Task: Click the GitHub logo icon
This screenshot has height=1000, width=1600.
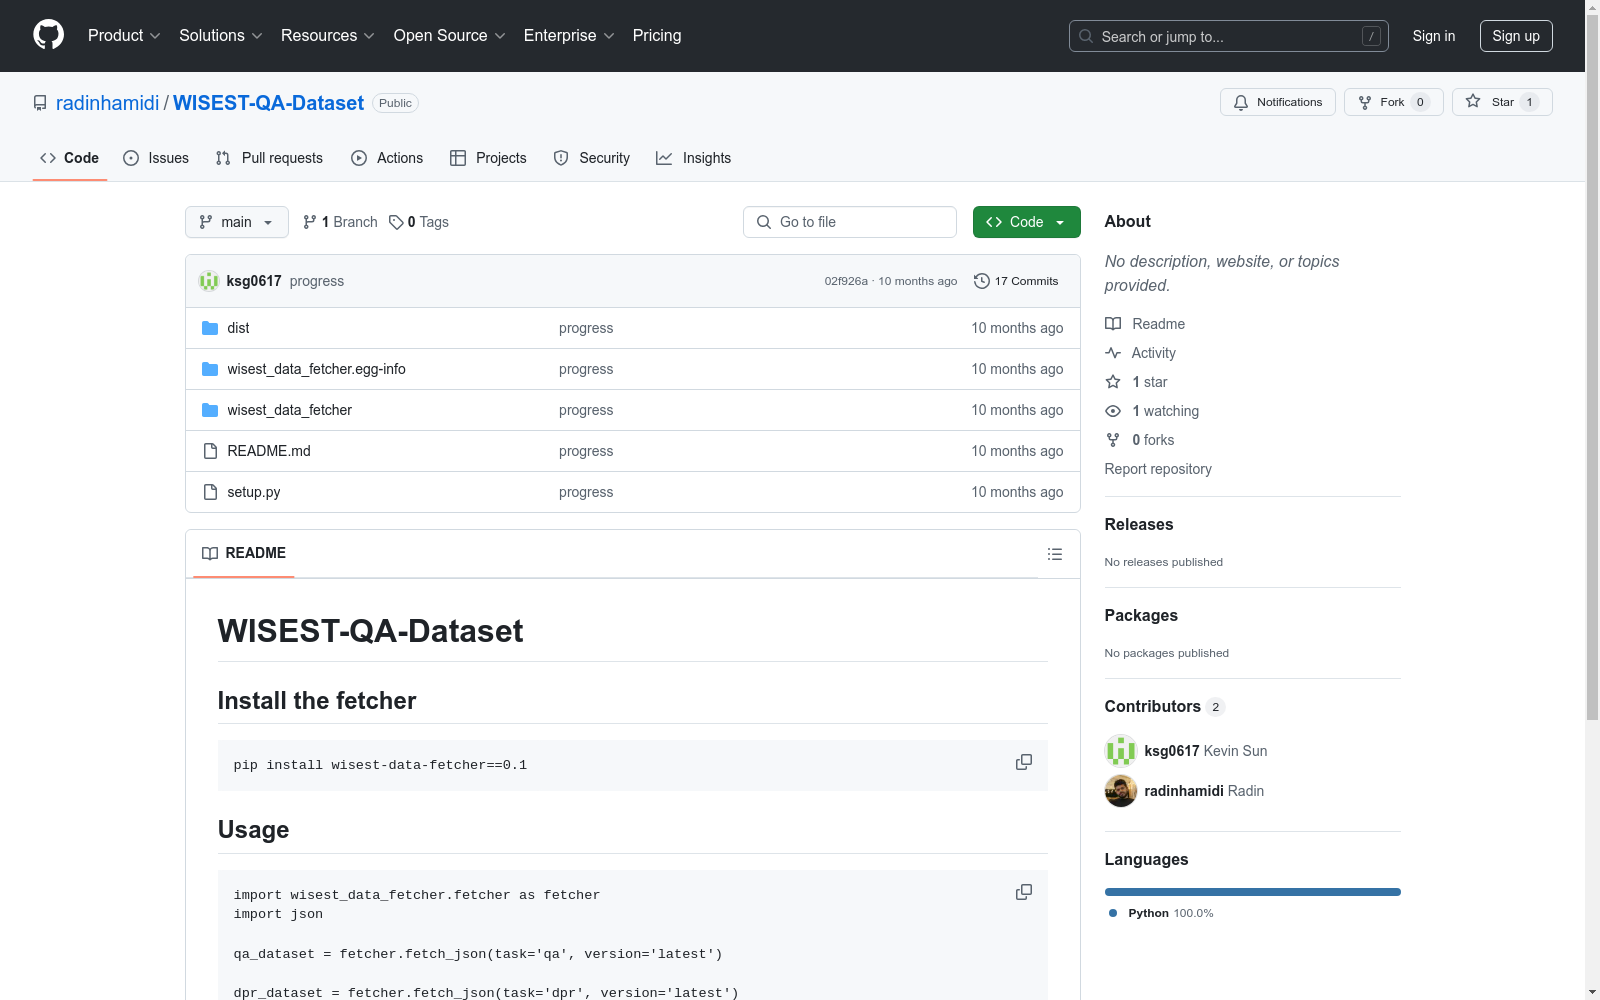Action: click(48, 35)
